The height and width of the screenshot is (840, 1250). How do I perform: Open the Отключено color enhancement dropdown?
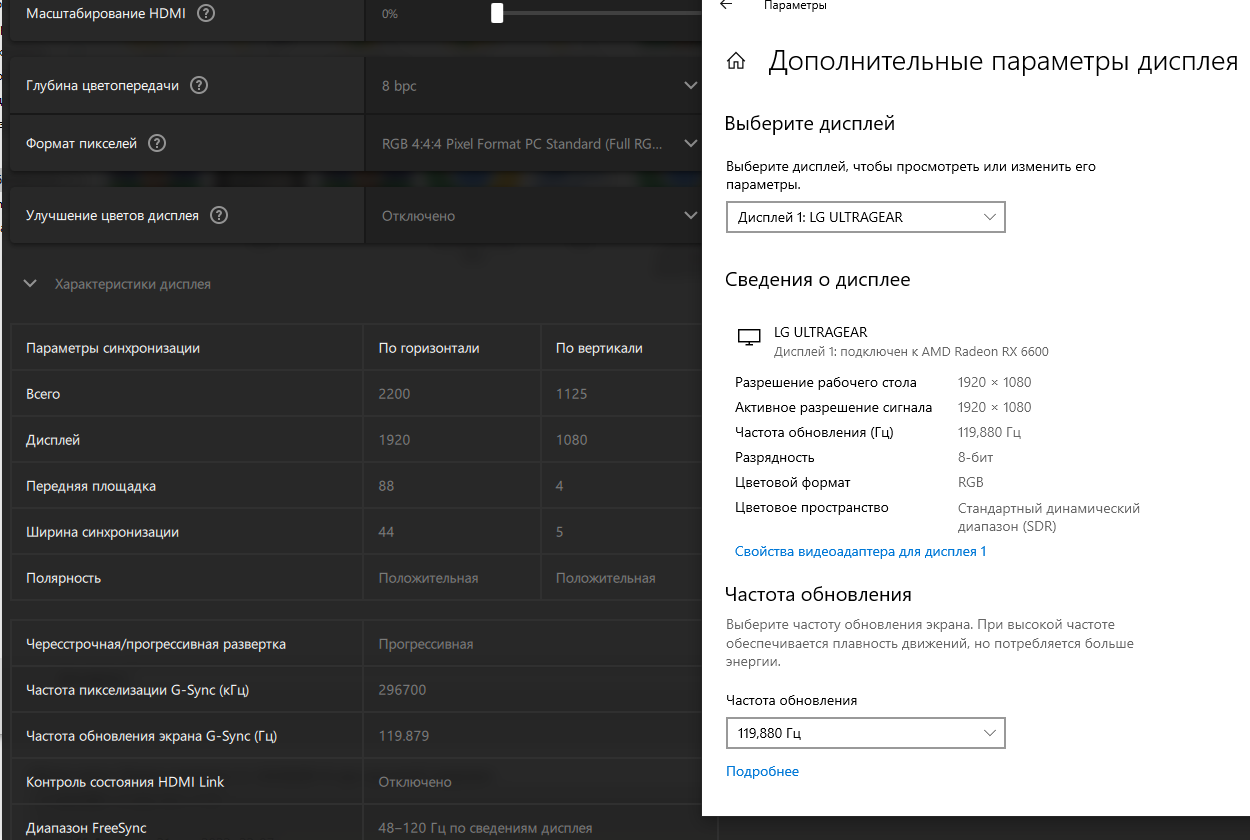pos(539,215)
